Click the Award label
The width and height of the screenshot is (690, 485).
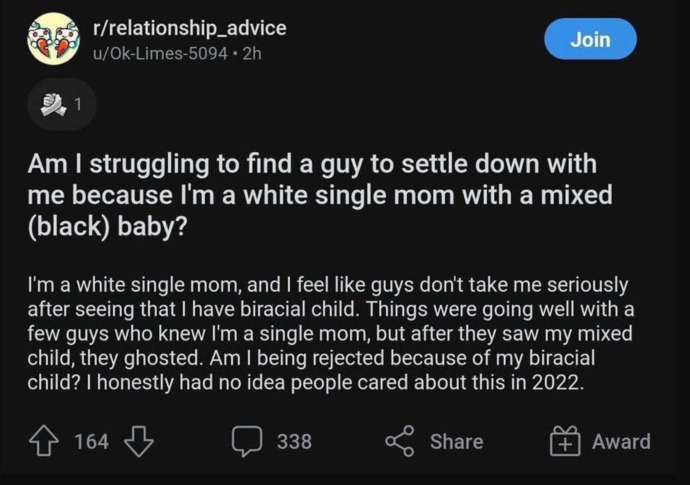[x=620, y=441]
